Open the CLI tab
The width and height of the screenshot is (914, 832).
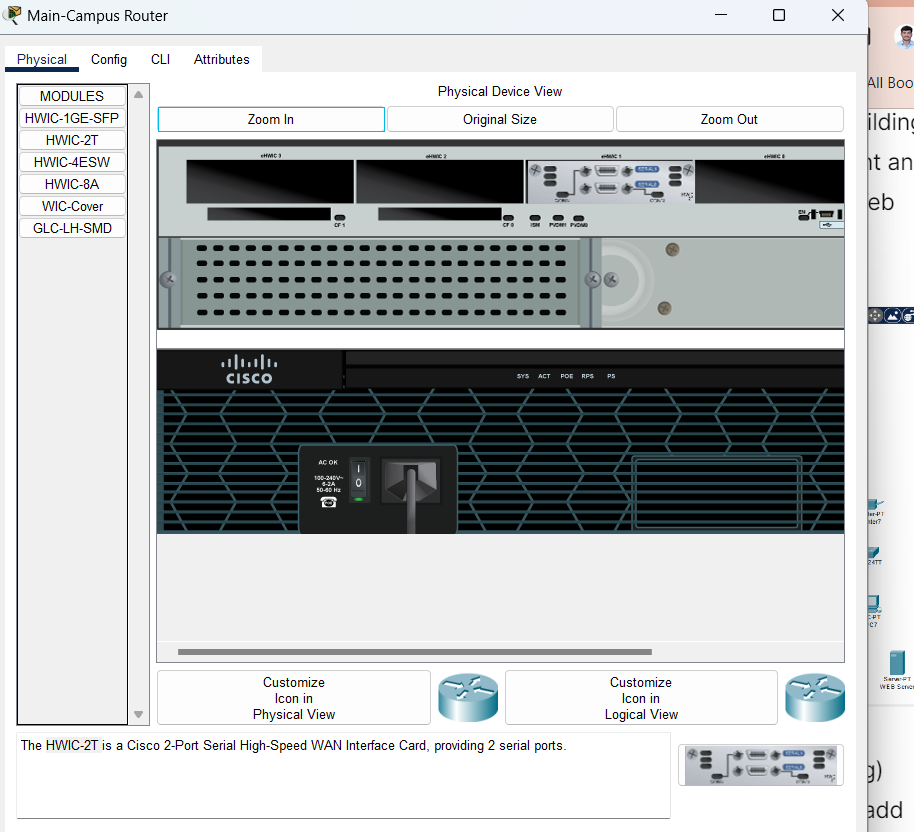(160, 59)
